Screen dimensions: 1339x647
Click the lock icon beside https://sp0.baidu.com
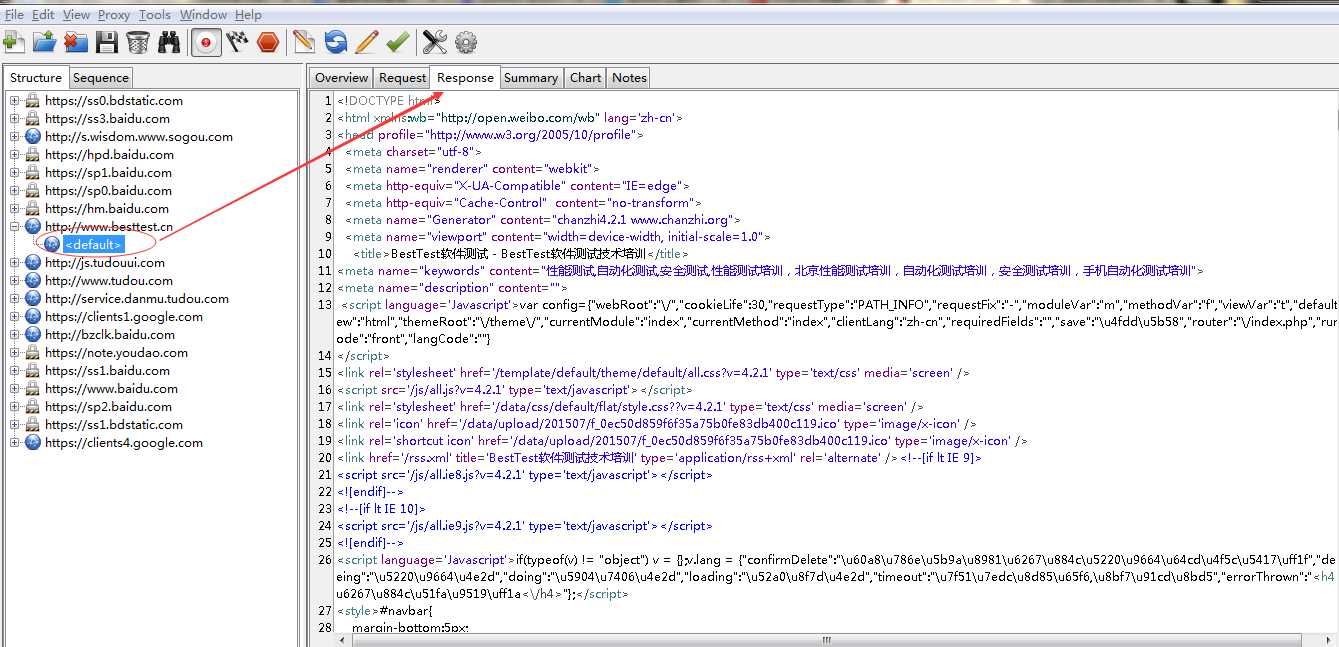[x=32, y=191]
